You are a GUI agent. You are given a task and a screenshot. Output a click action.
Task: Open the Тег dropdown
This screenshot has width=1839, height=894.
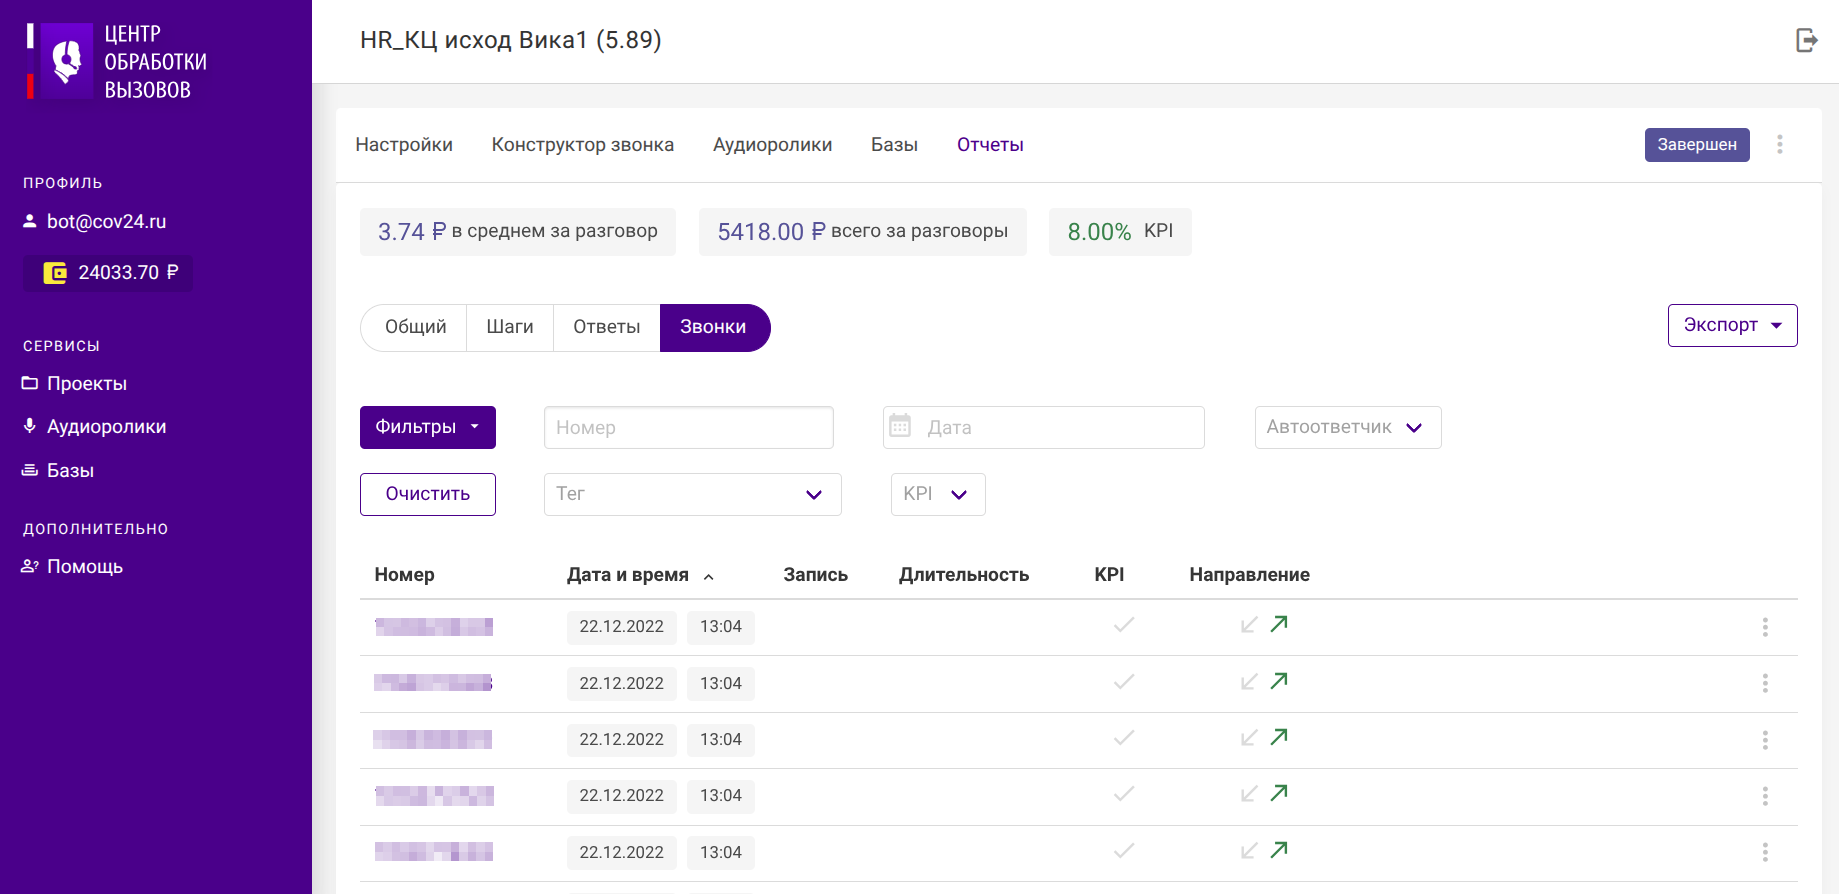point(693,494)
